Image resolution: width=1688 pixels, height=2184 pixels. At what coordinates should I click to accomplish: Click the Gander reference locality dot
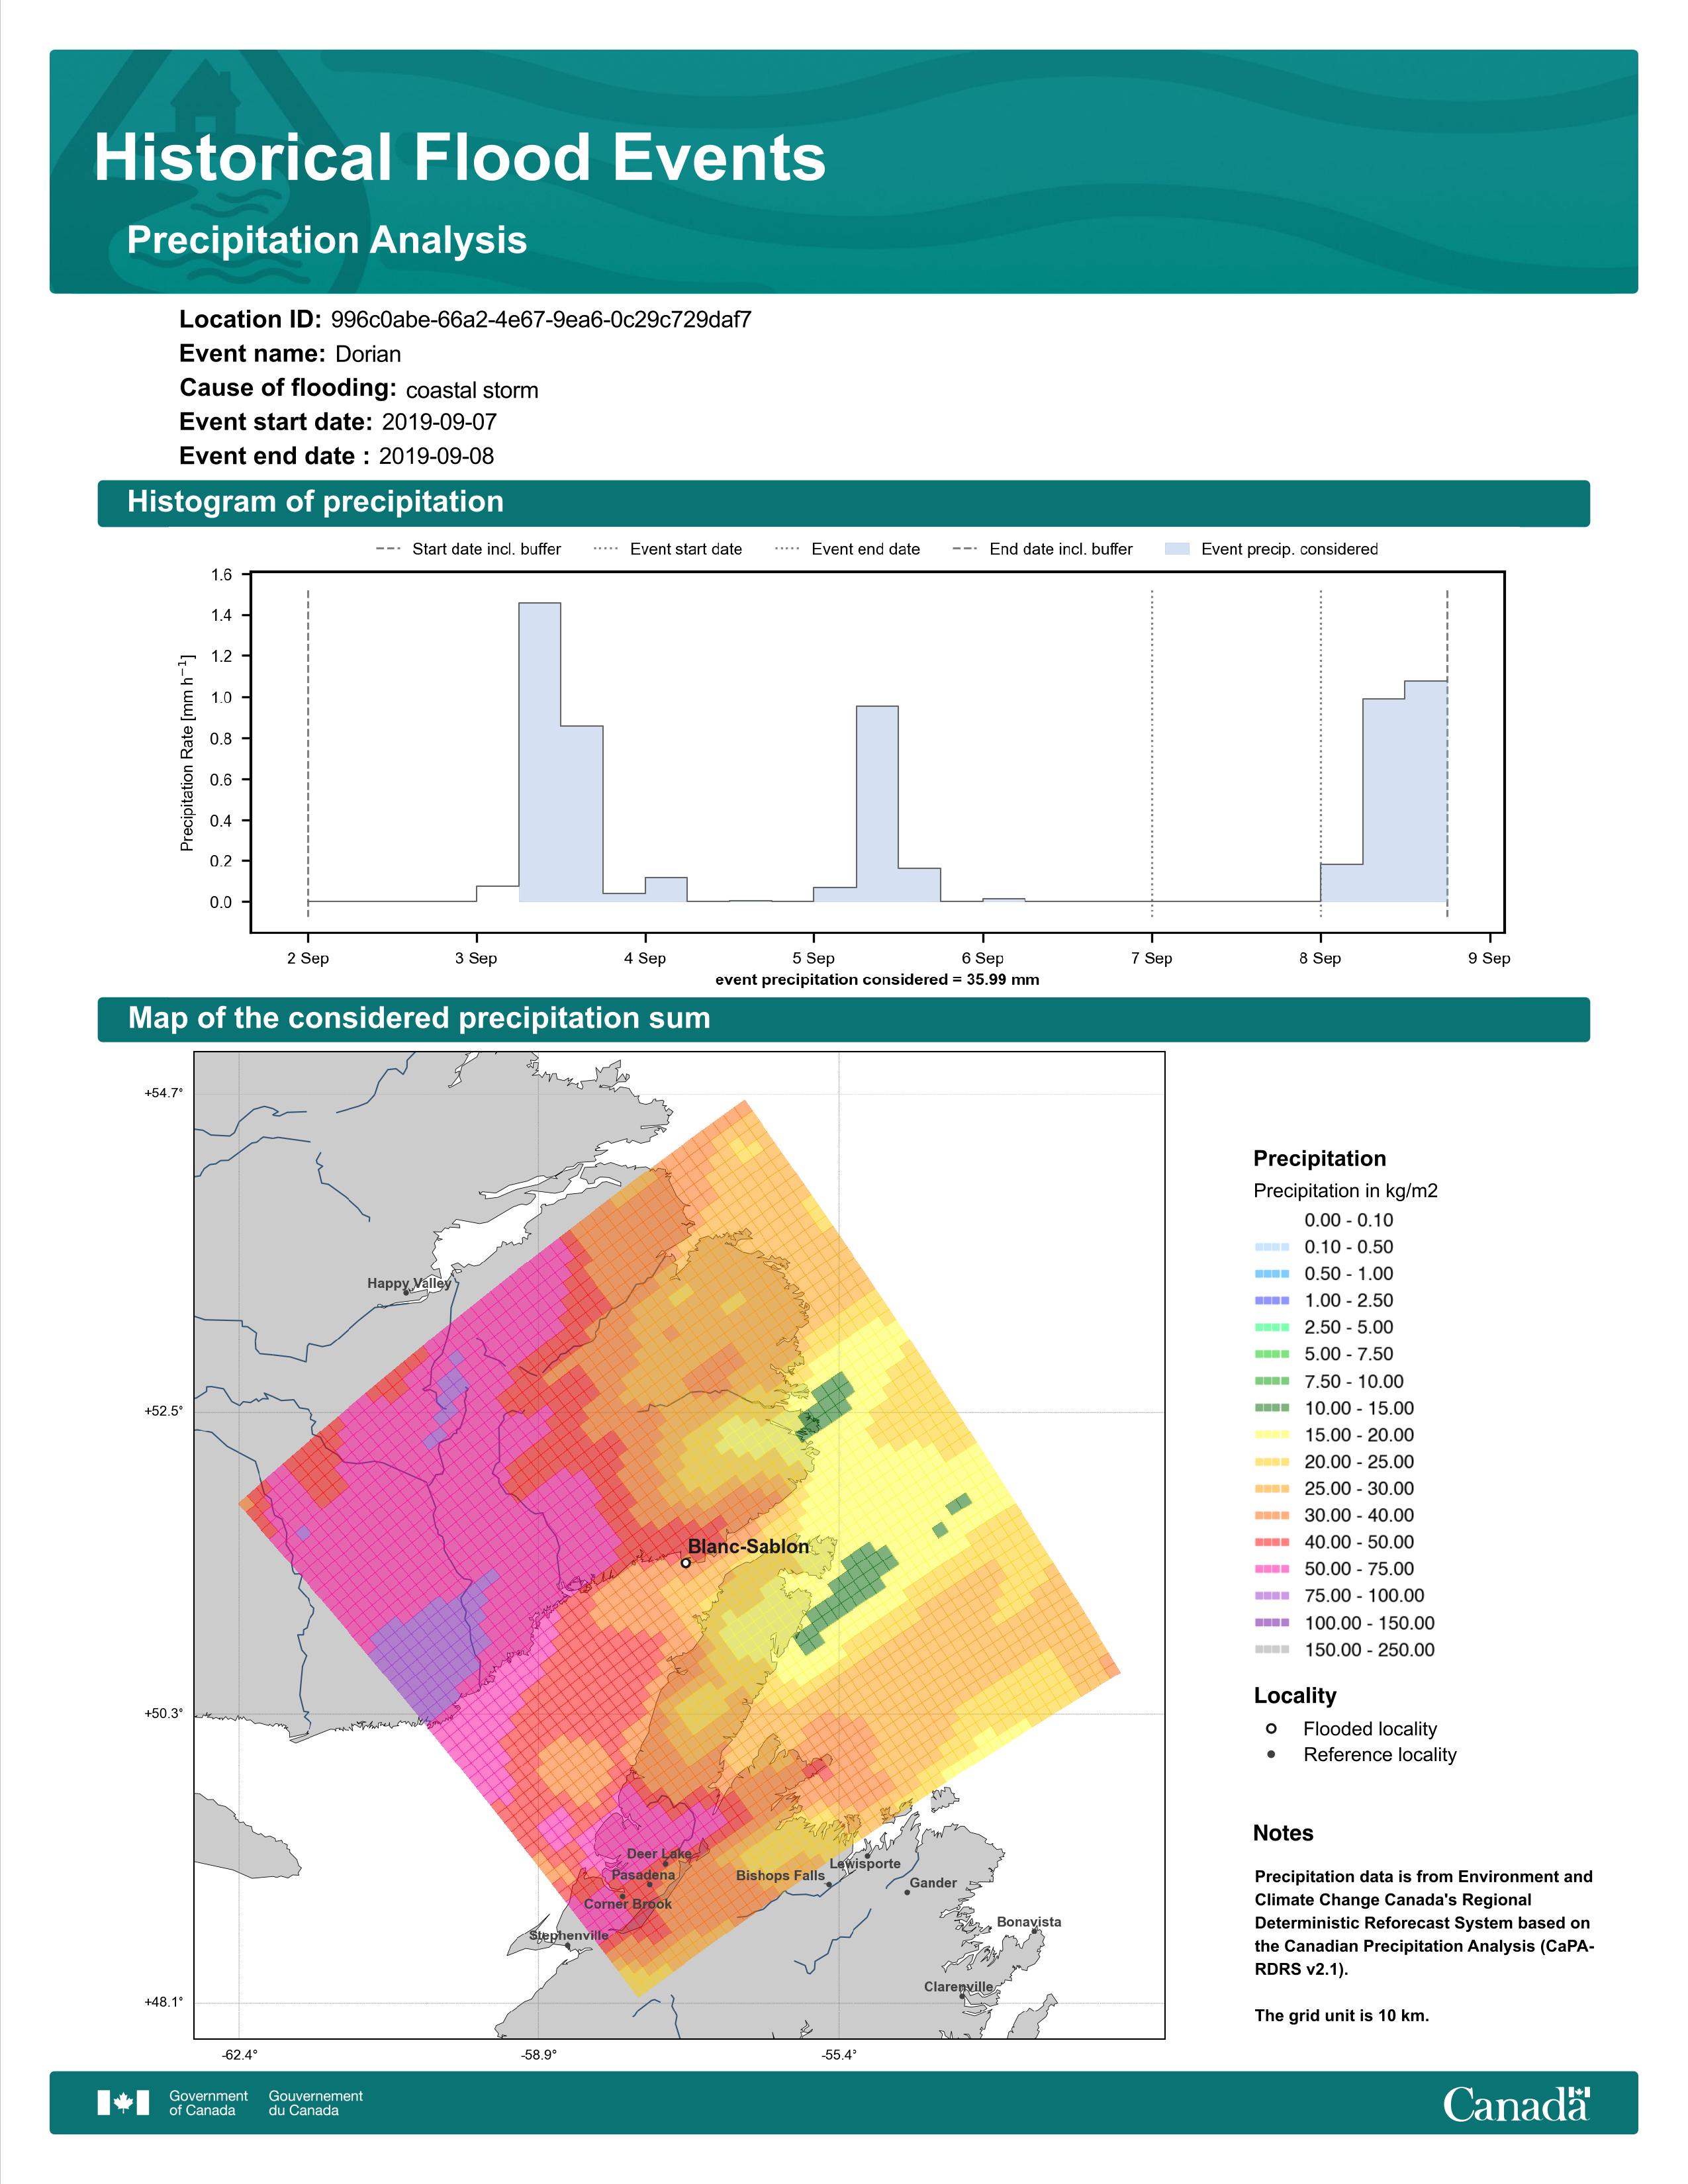point(907,1892)
